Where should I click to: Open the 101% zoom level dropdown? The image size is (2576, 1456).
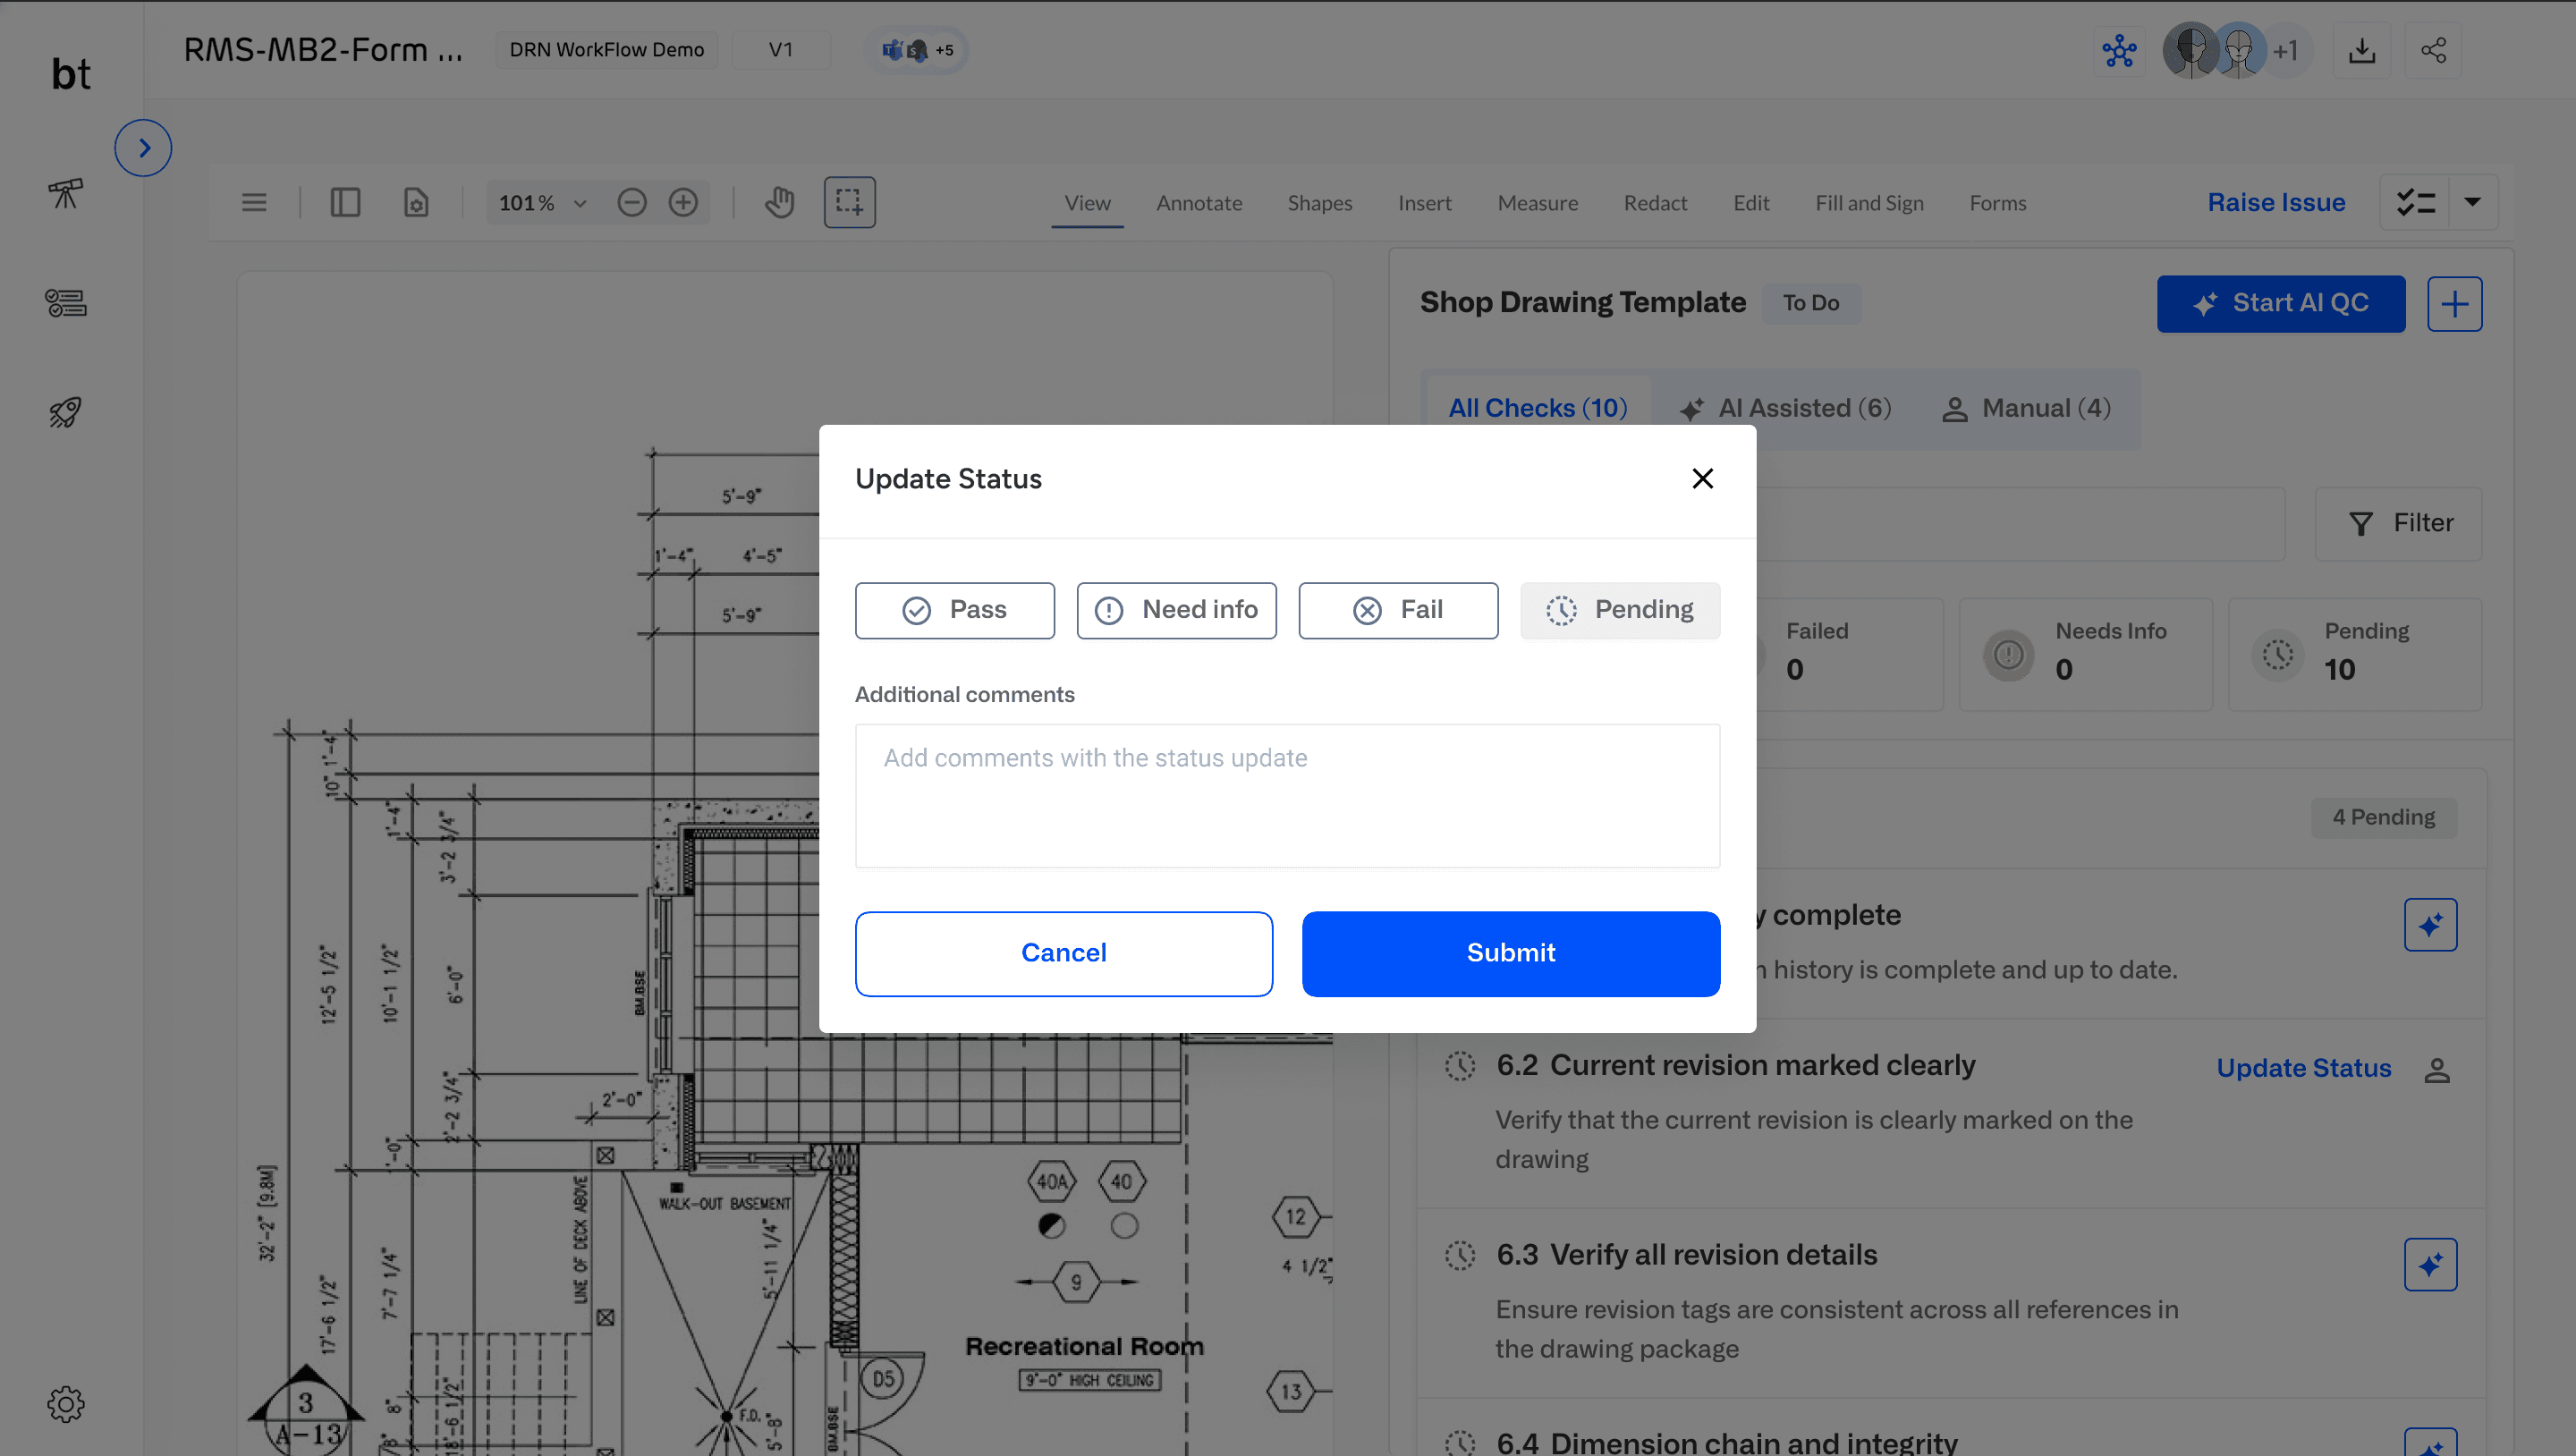tap(543, 203)
